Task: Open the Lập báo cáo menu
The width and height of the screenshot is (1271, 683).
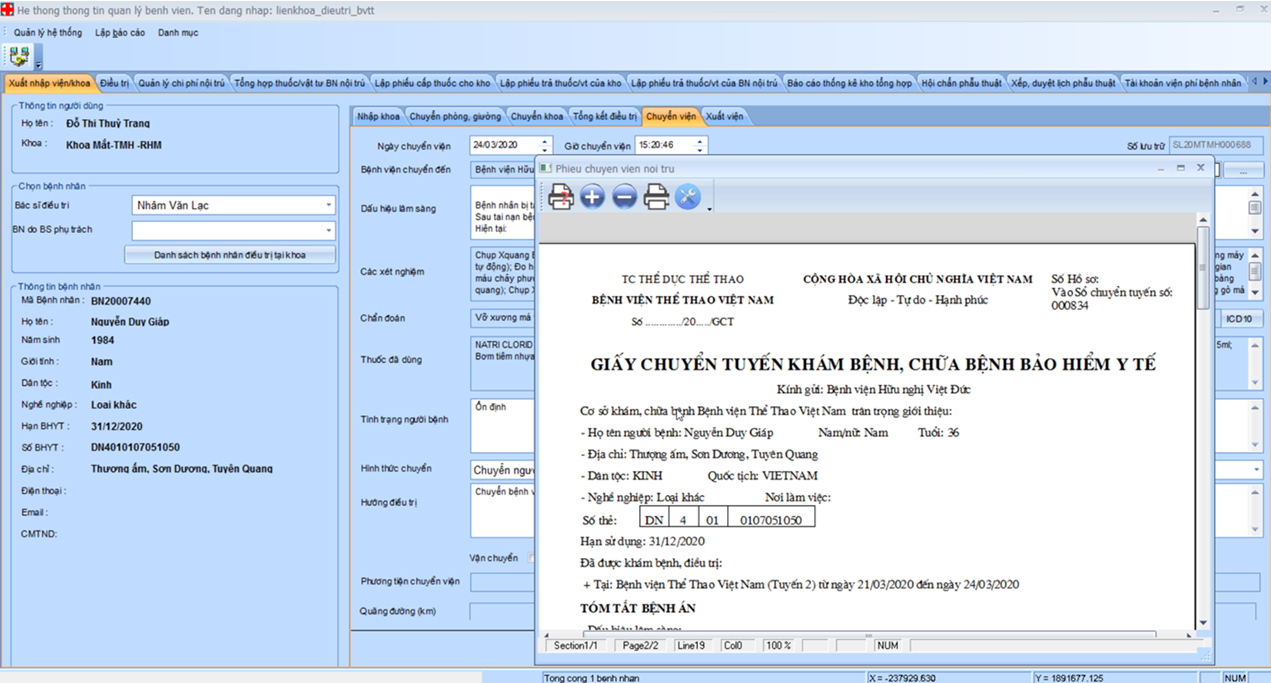Action: click(120, 32)
